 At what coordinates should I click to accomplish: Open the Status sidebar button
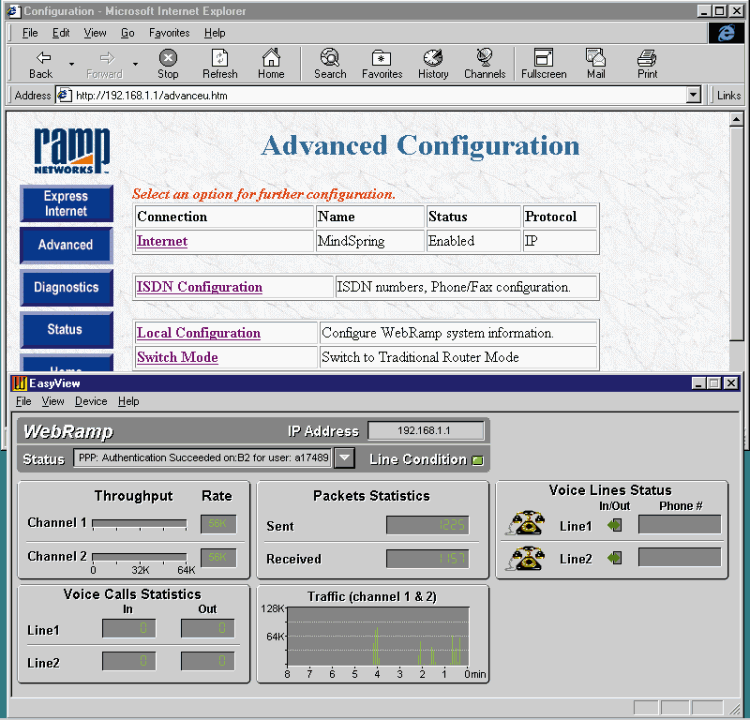coord(66,330)
